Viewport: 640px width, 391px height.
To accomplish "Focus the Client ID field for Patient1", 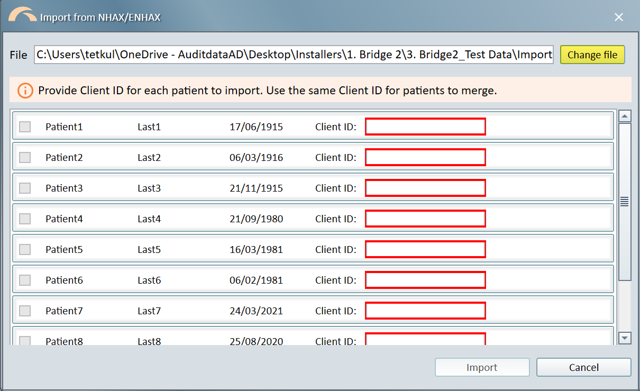I will (425, 127).
